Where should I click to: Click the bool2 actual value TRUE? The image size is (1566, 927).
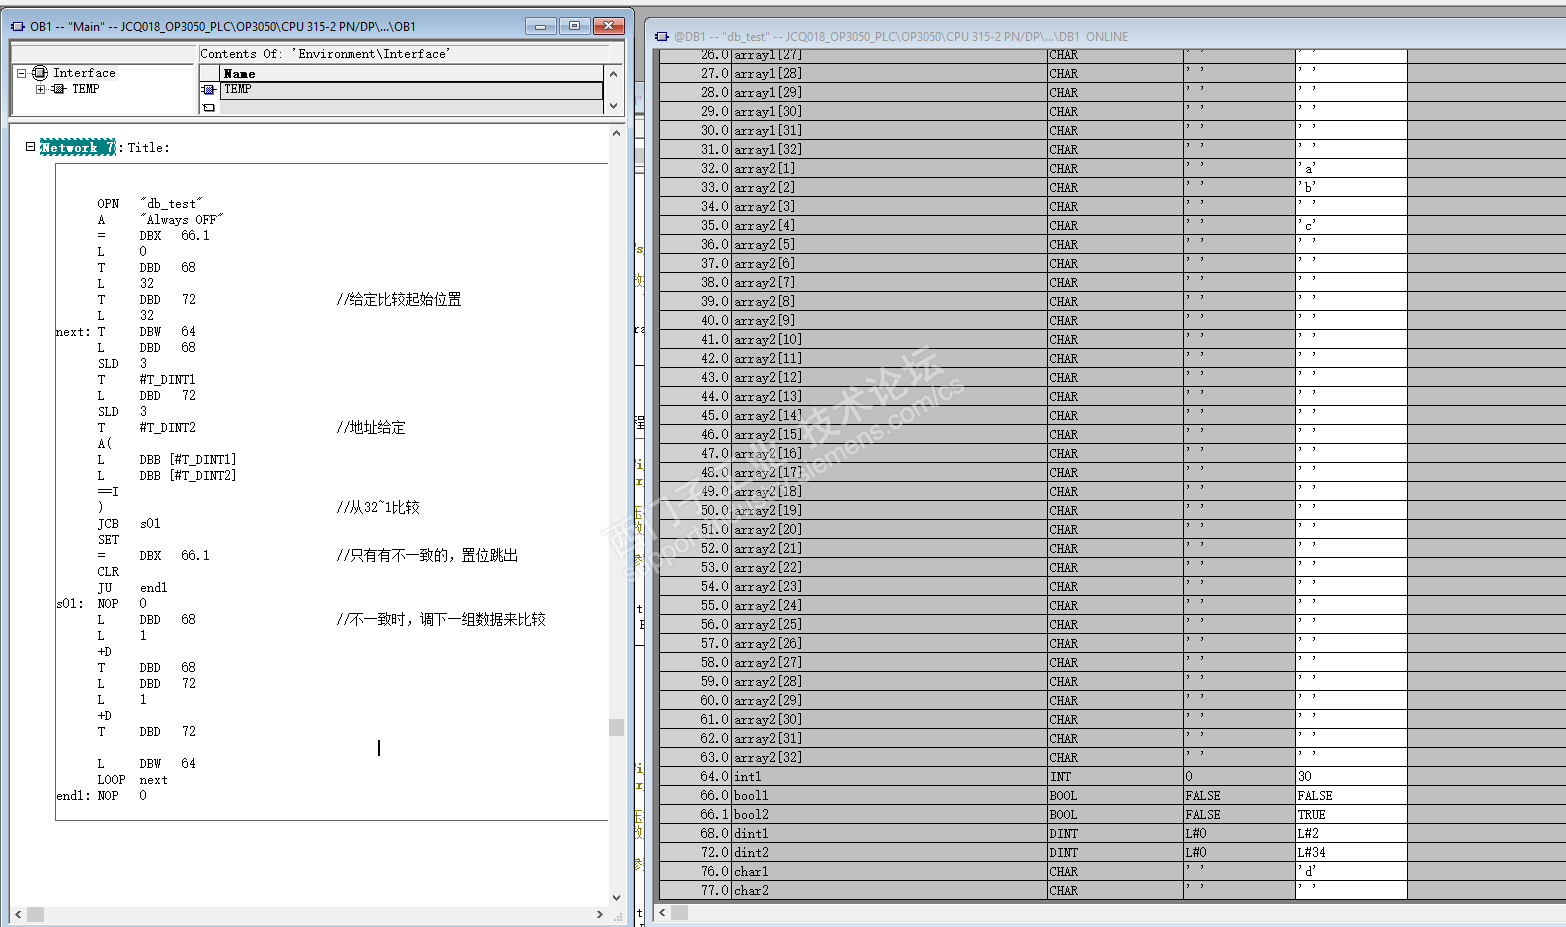[x=1351, y=815]
